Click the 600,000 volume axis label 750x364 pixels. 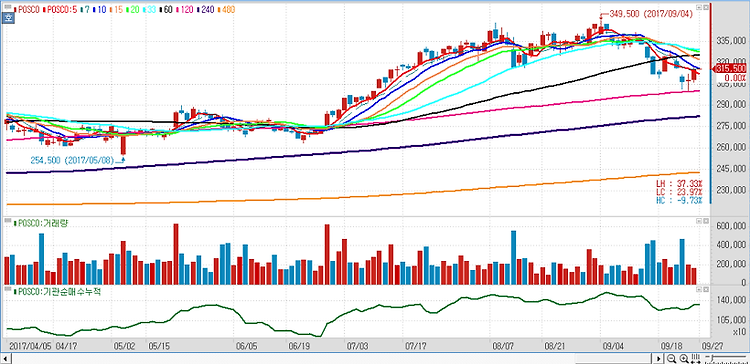730,227
